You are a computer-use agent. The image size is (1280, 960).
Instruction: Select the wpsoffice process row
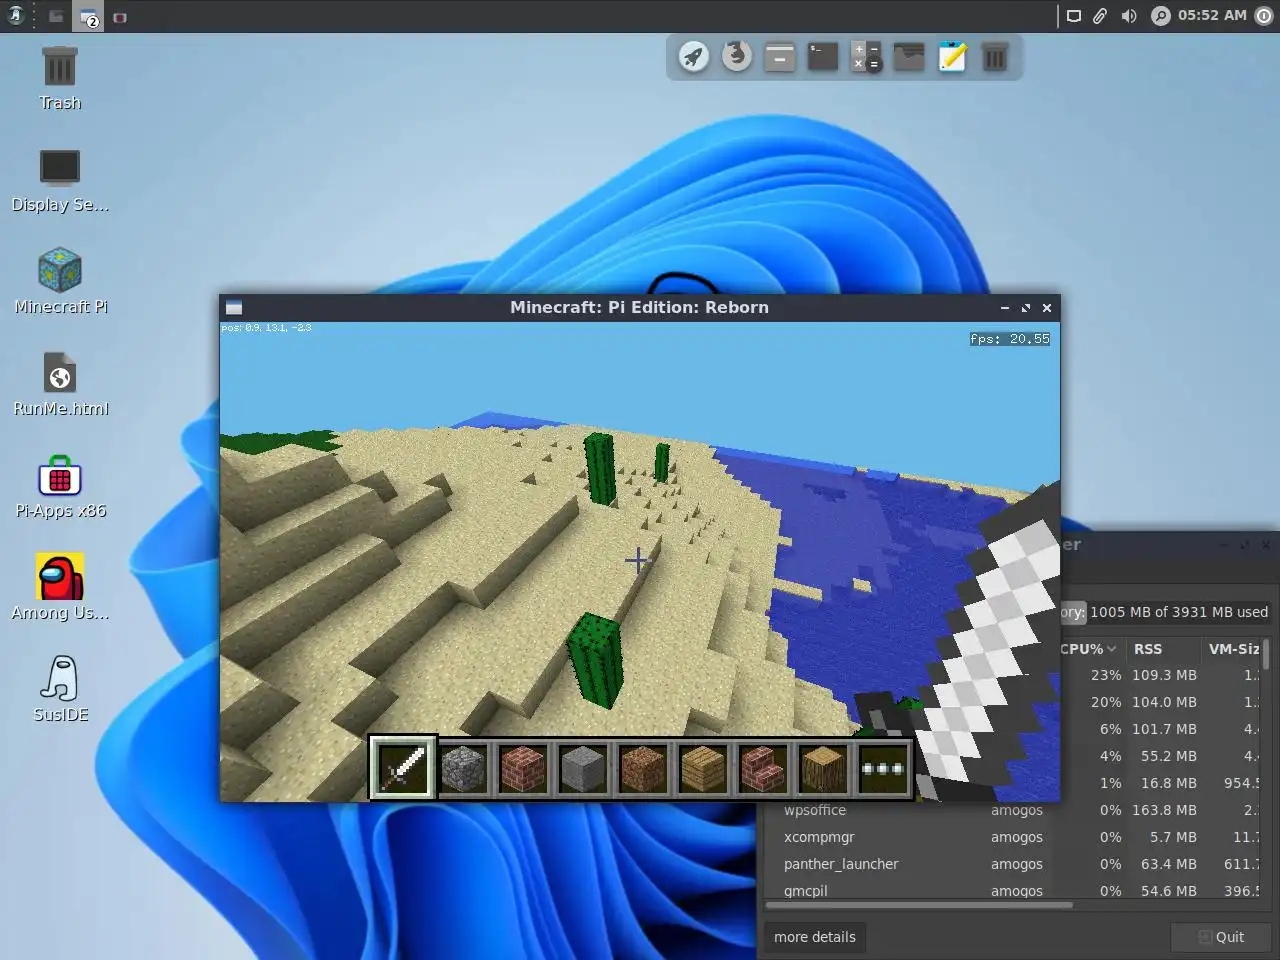[1010, 810]
